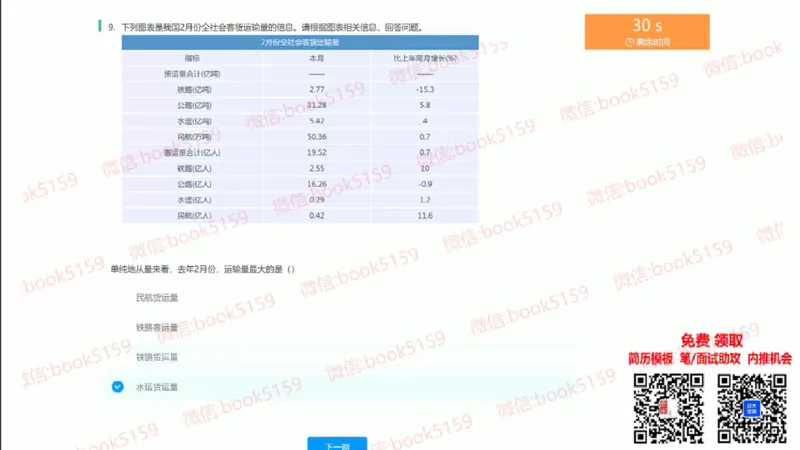
Task: Click the 公路(亿吨) row label
Action: (194, 106)
